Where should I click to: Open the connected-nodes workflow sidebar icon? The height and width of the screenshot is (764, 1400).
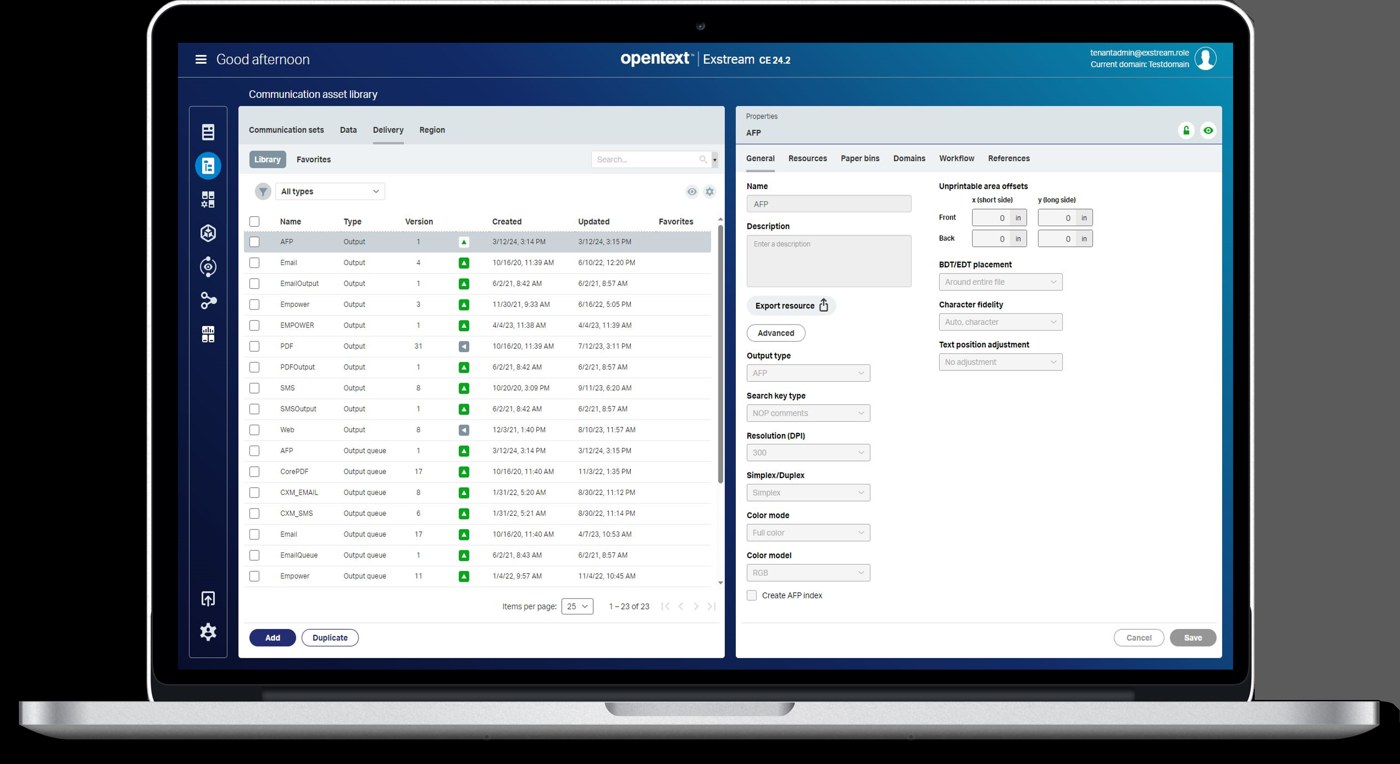(x=208, y=300)
